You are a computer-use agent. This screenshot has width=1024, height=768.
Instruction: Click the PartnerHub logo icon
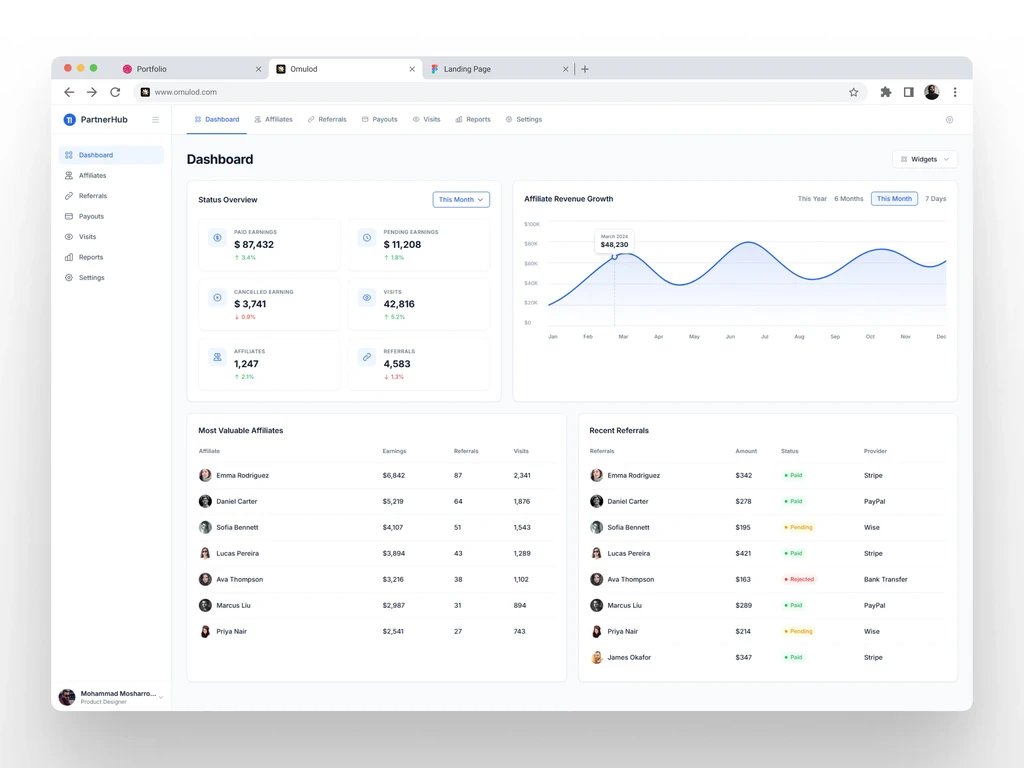pos(69,120)
